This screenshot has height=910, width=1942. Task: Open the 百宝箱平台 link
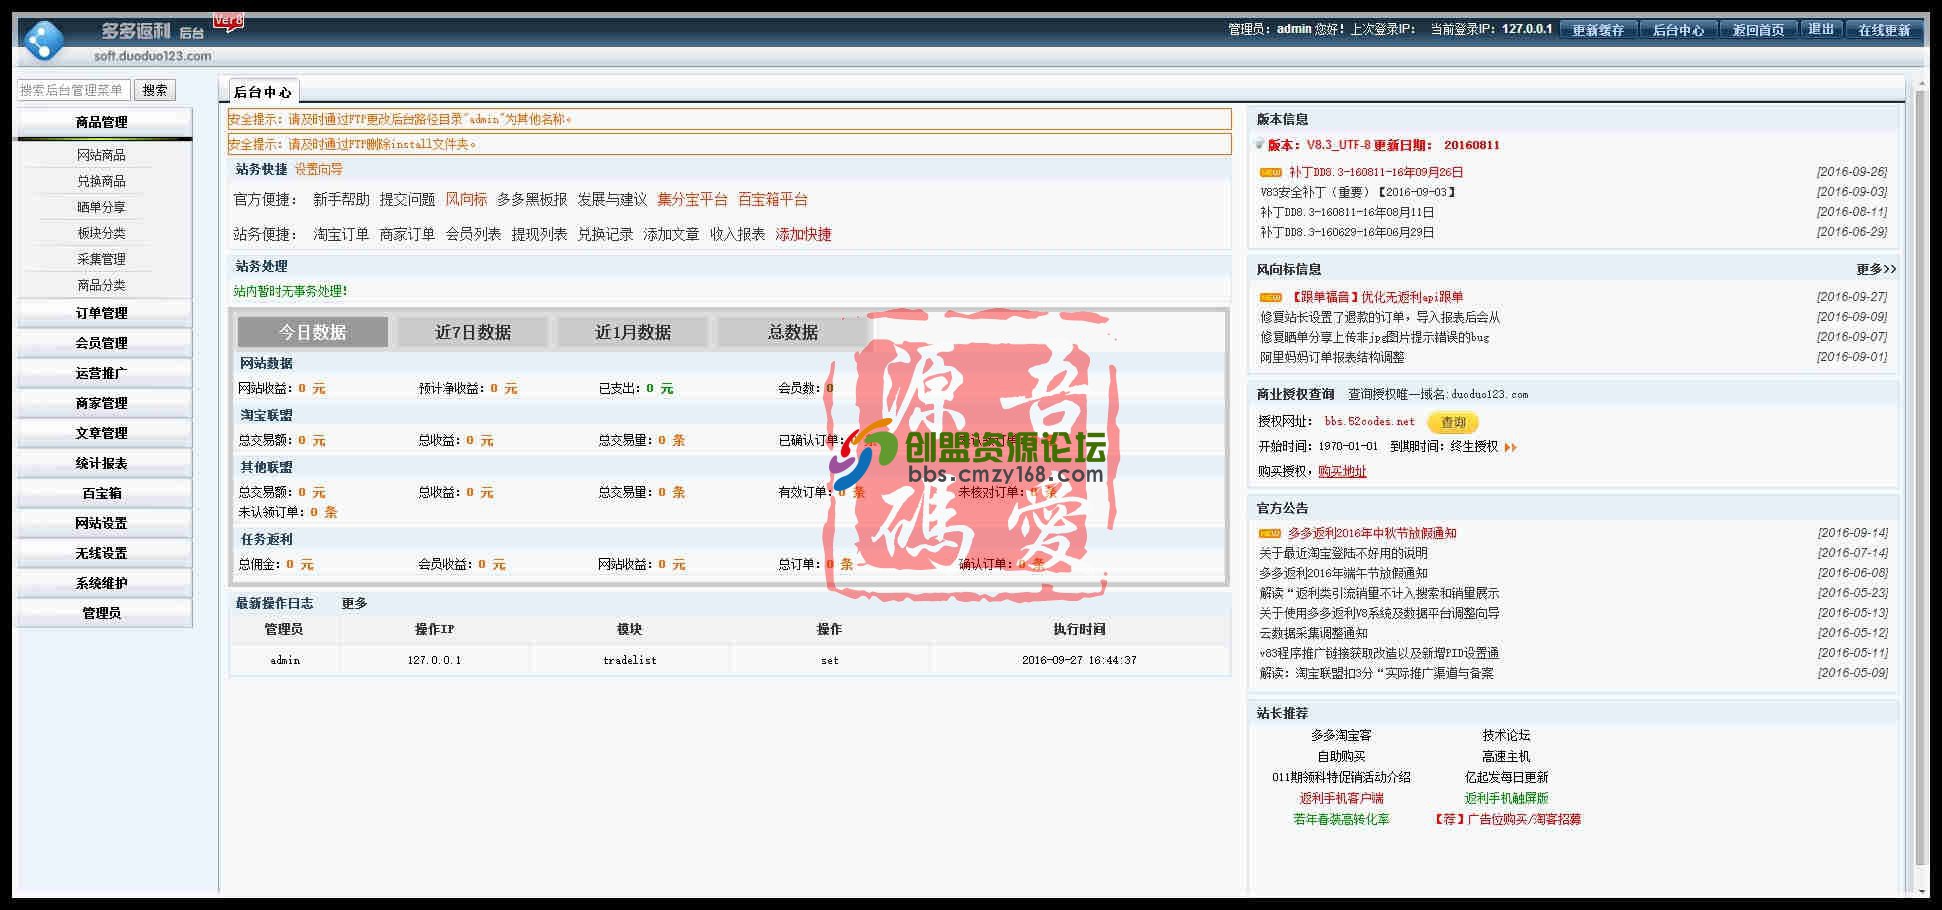point(773,200)
